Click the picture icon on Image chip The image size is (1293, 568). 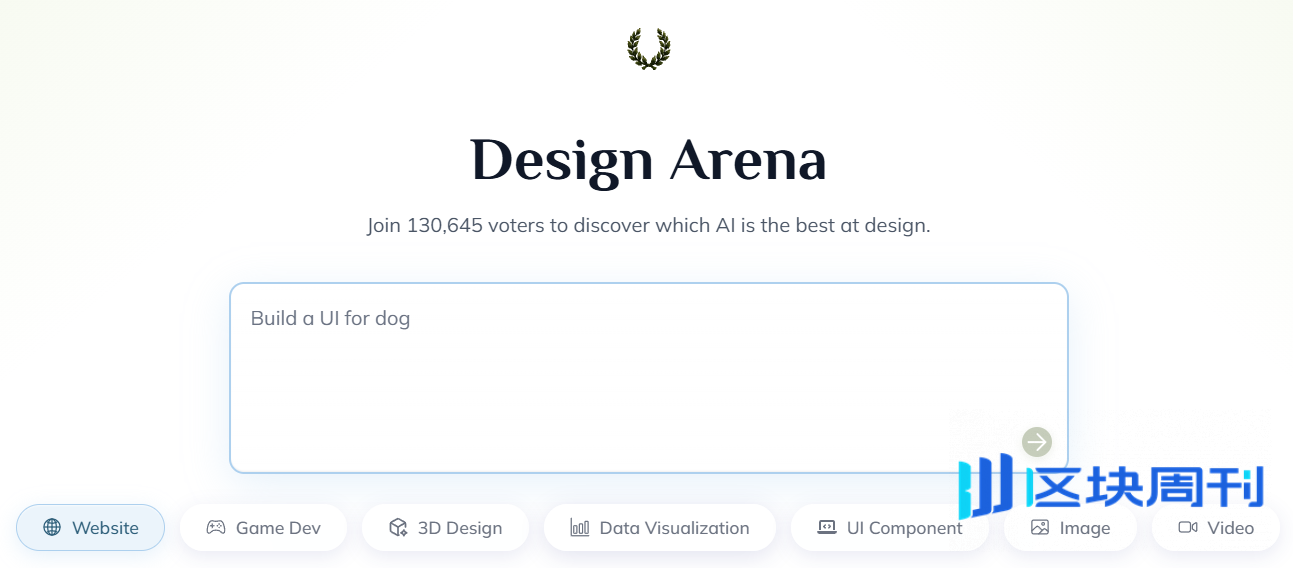pos(1040,527)
